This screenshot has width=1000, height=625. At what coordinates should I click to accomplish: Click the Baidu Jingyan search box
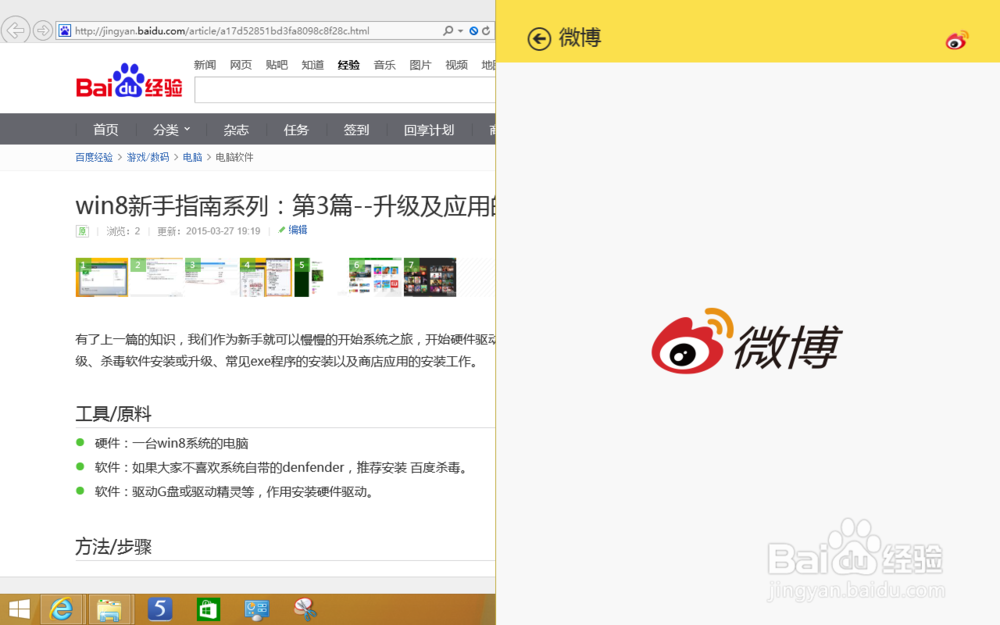[x=345, y=90]
